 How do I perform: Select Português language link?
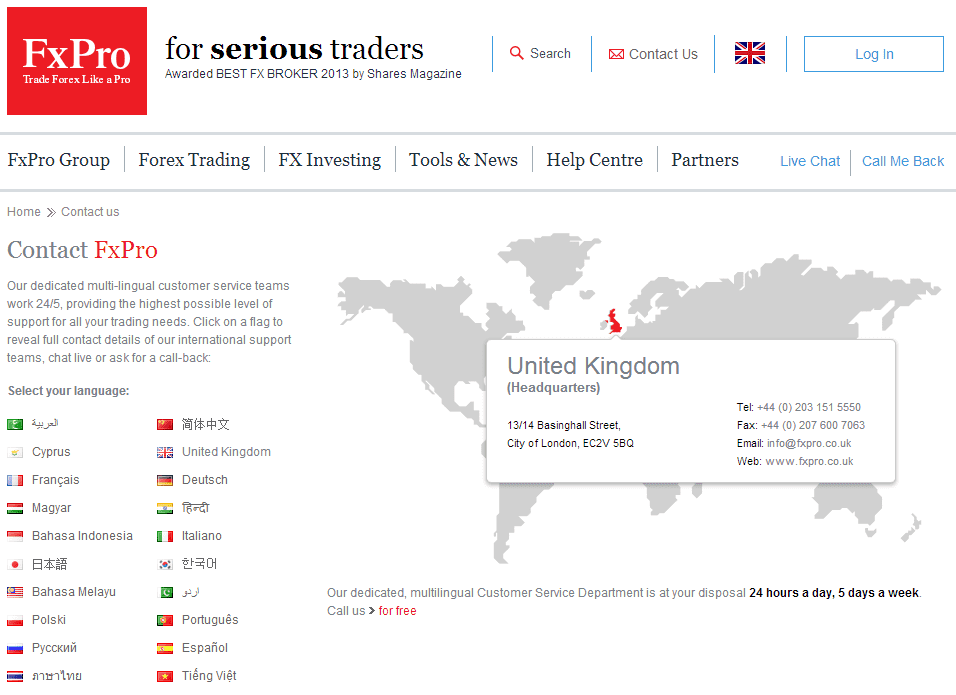coord(210,620)
